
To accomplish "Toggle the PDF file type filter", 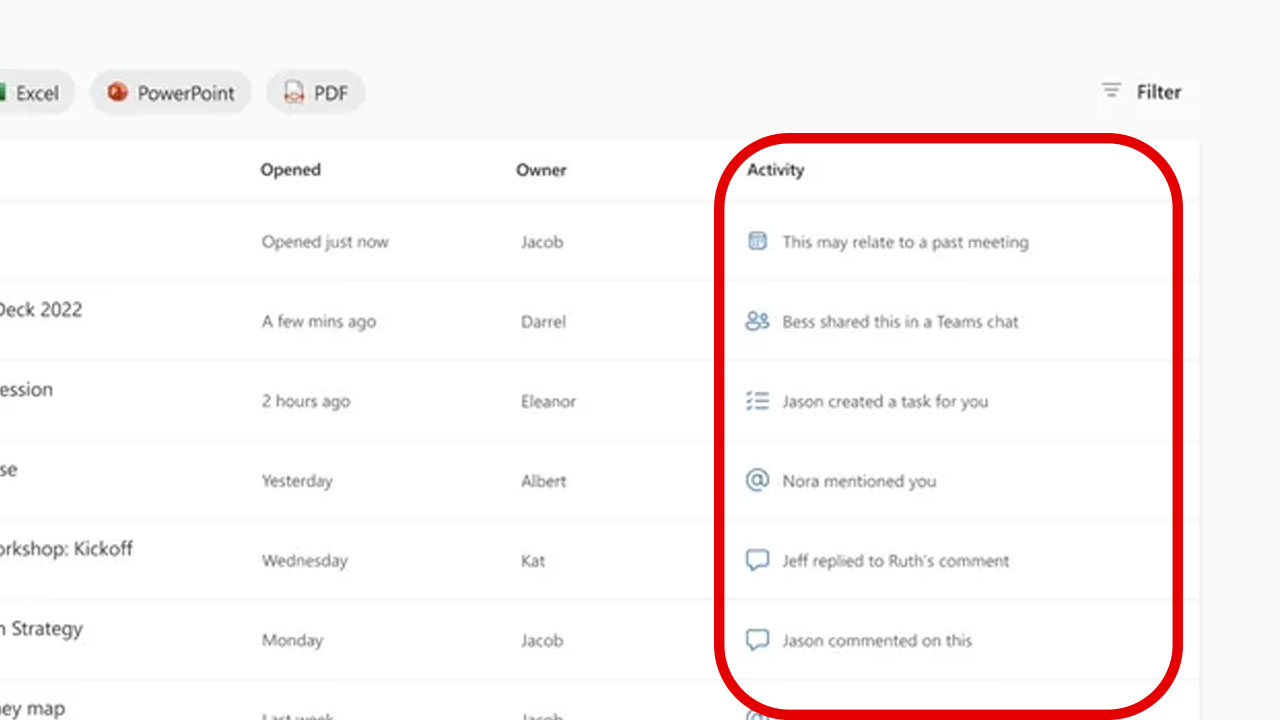I will tap(315, 92).
